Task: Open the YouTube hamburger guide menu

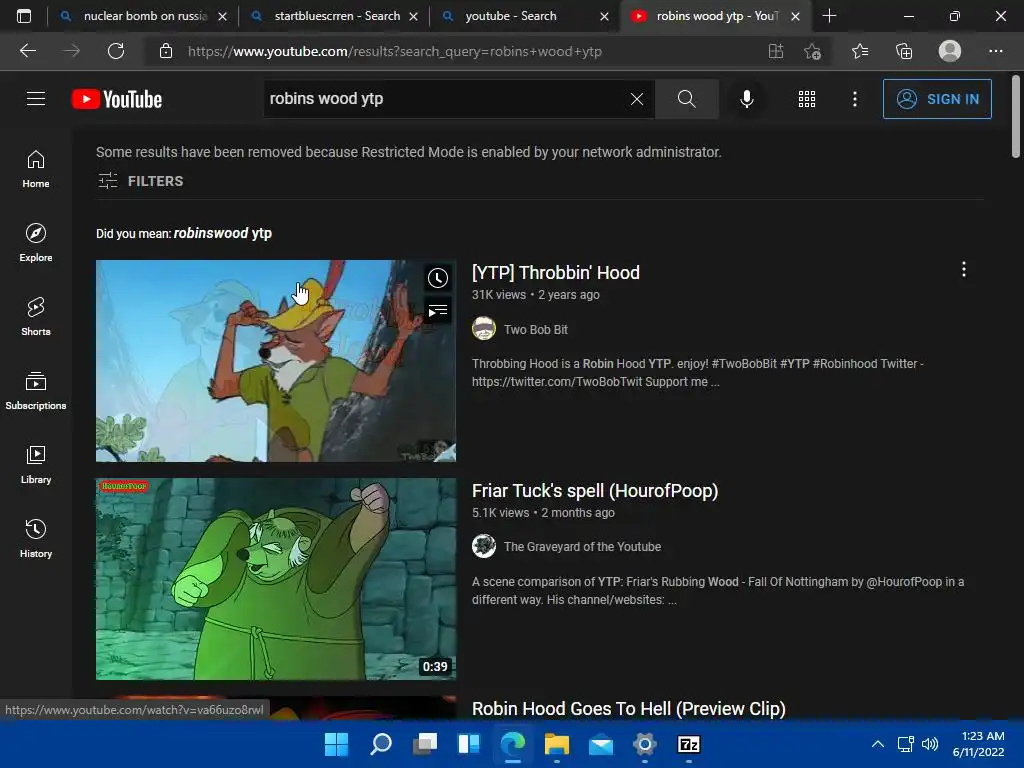Action: (x=36, y=99)
